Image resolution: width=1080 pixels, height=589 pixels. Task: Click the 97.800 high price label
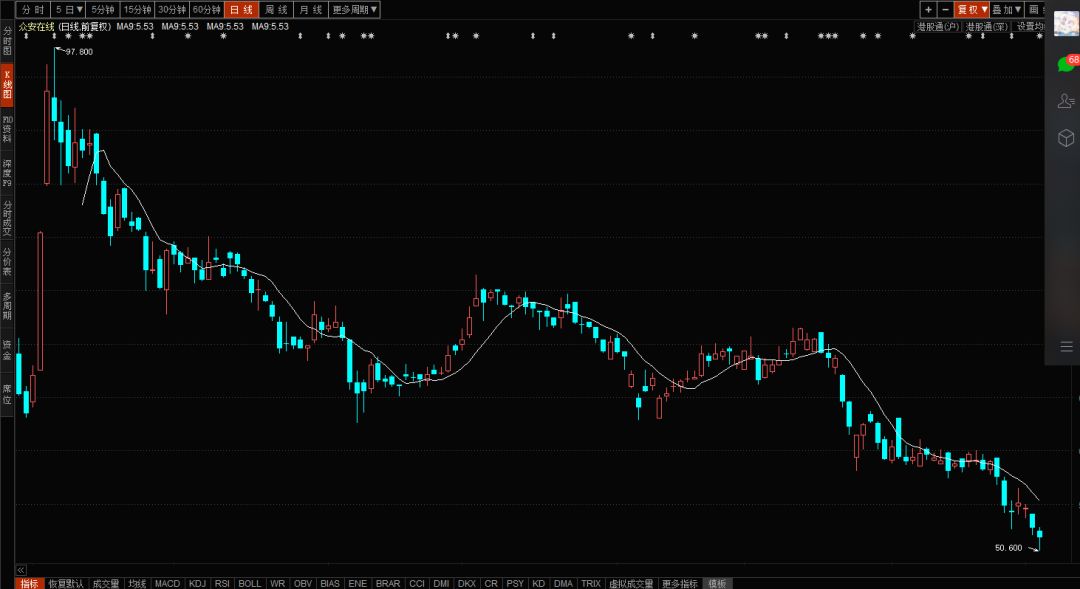click(79, 52)
